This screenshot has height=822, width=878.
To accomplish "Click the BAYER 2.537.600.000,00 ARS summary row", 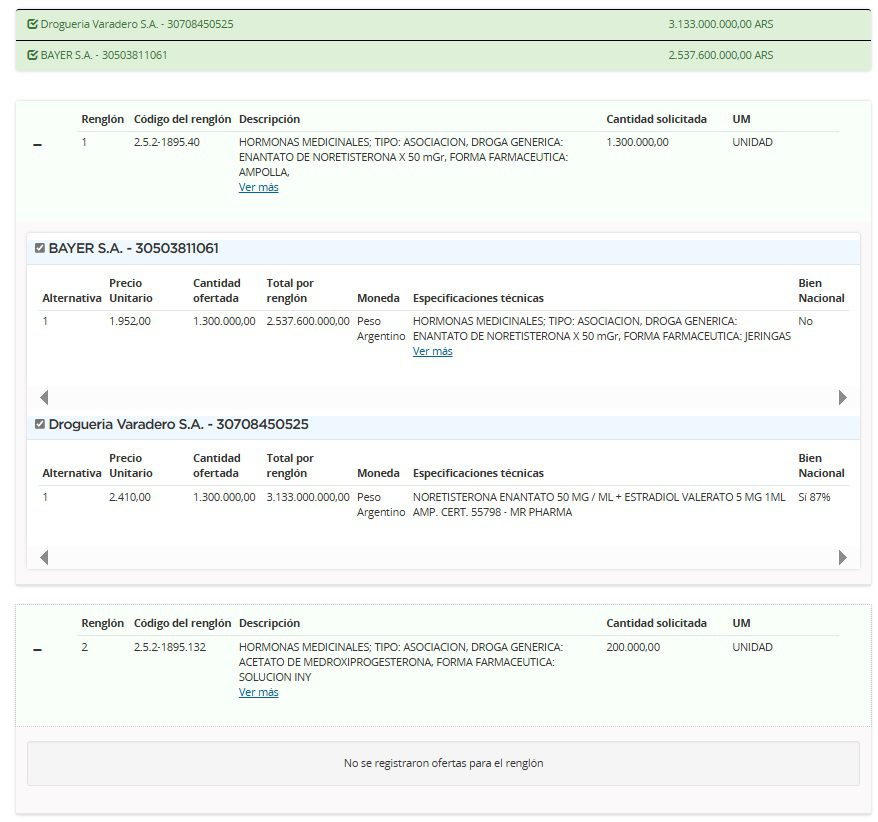I will (x=720, y=56).
